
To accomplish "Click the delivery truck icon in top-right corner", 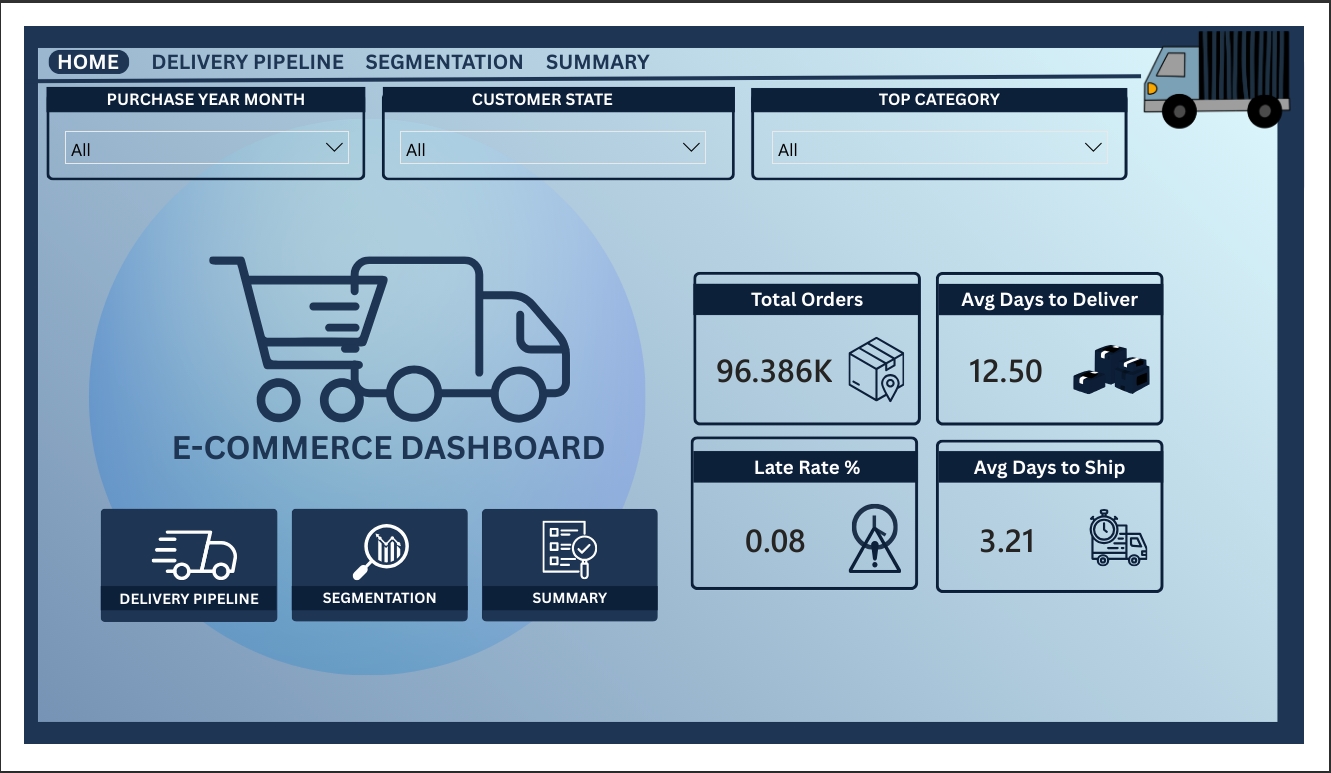I will 1216,79.
